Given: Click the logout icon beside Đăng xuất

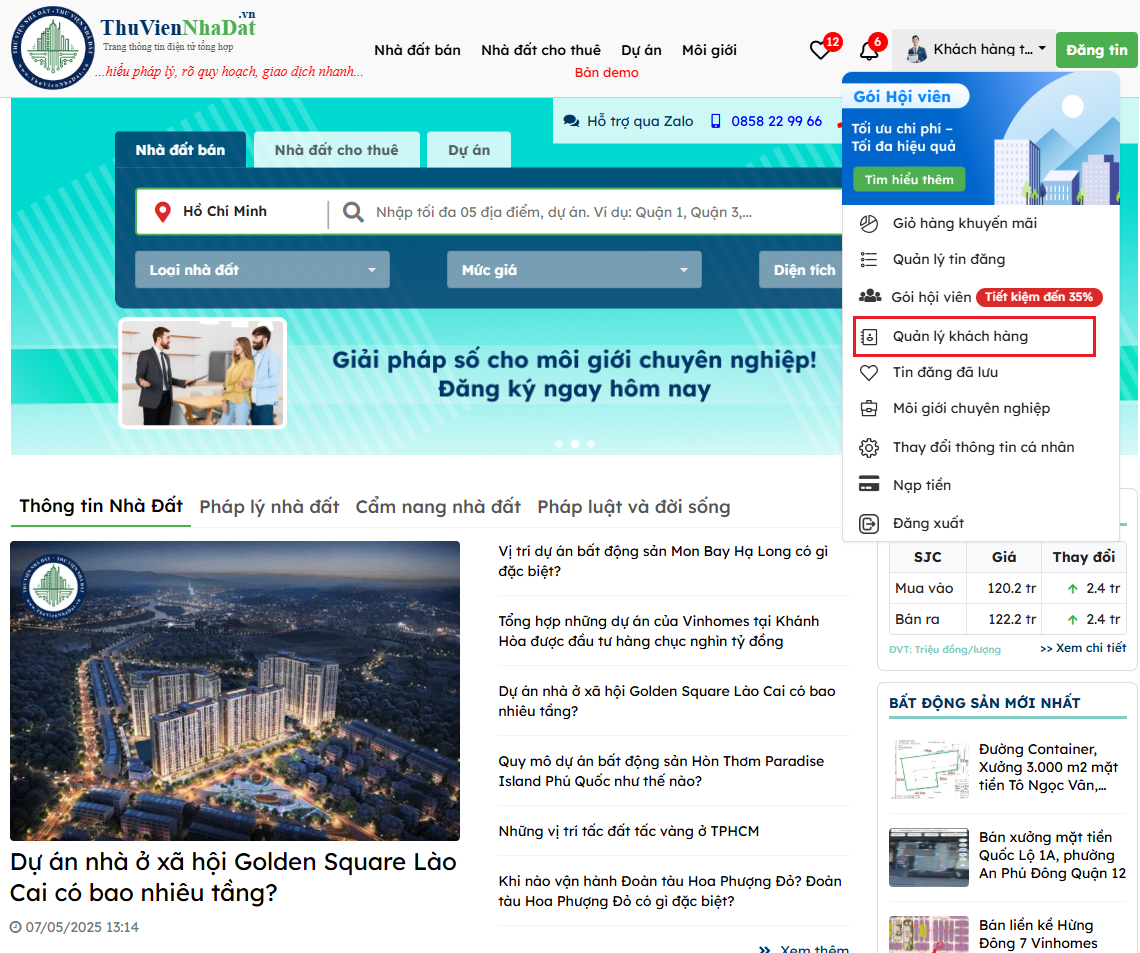Looking at the screenshot, I should (x=869, y=522).
